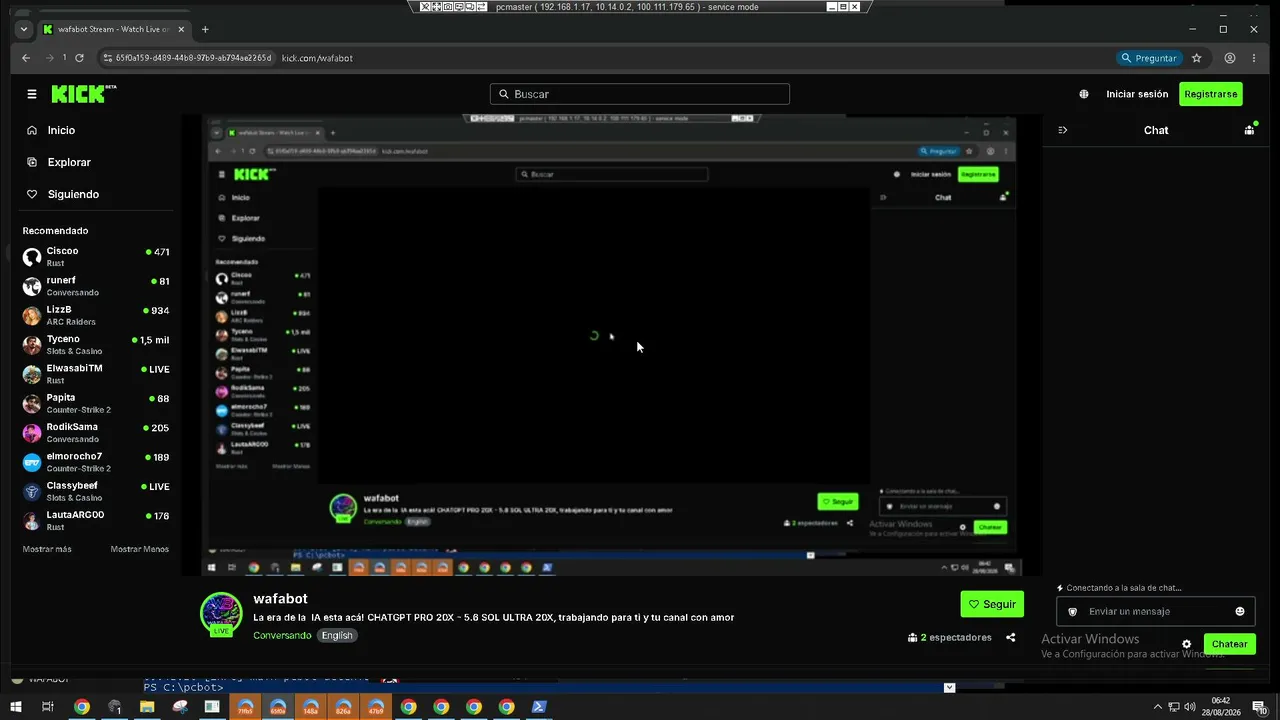Open PowerShell from the taskbar
This screenshot has width=1280, height=720.
tap(538, 707)
